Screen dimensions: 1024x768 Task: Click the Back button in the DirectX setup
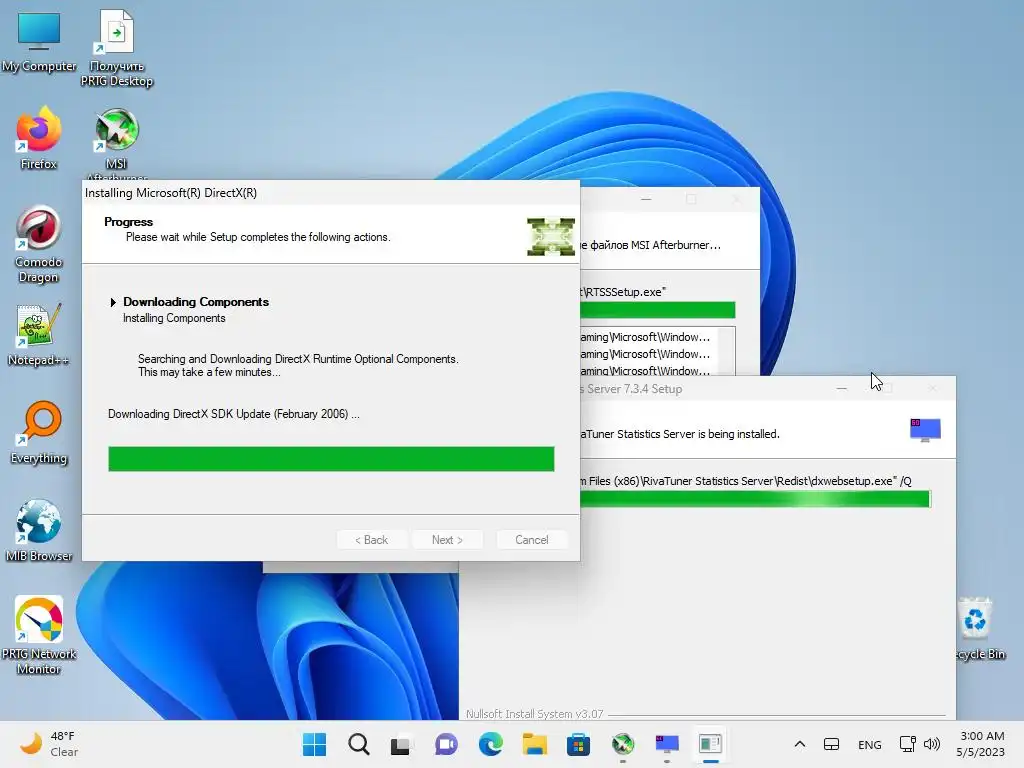[x=371, y=539]
